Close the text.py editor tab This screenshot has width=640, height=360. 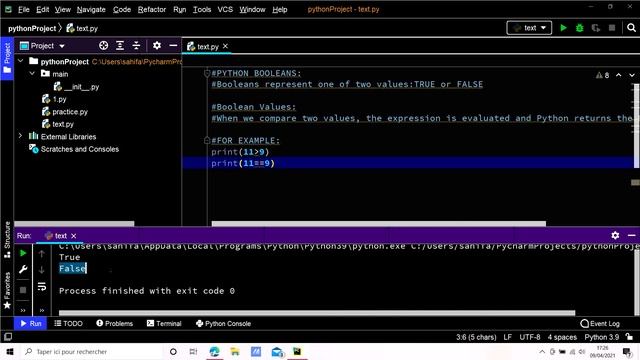tap(225, 47)
